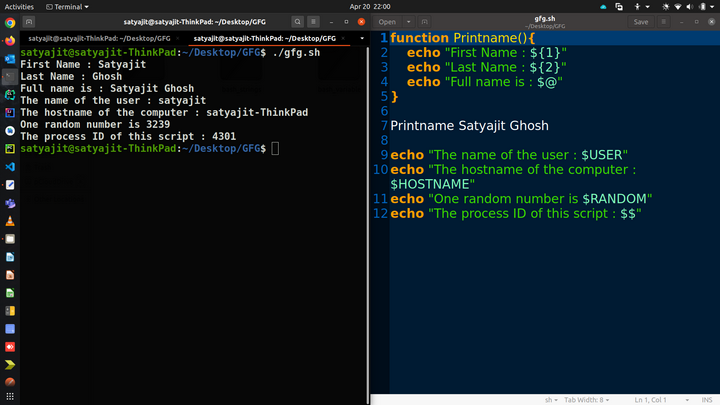
Task: Open the sh language selector in status bar
Action: pos(551,400)
